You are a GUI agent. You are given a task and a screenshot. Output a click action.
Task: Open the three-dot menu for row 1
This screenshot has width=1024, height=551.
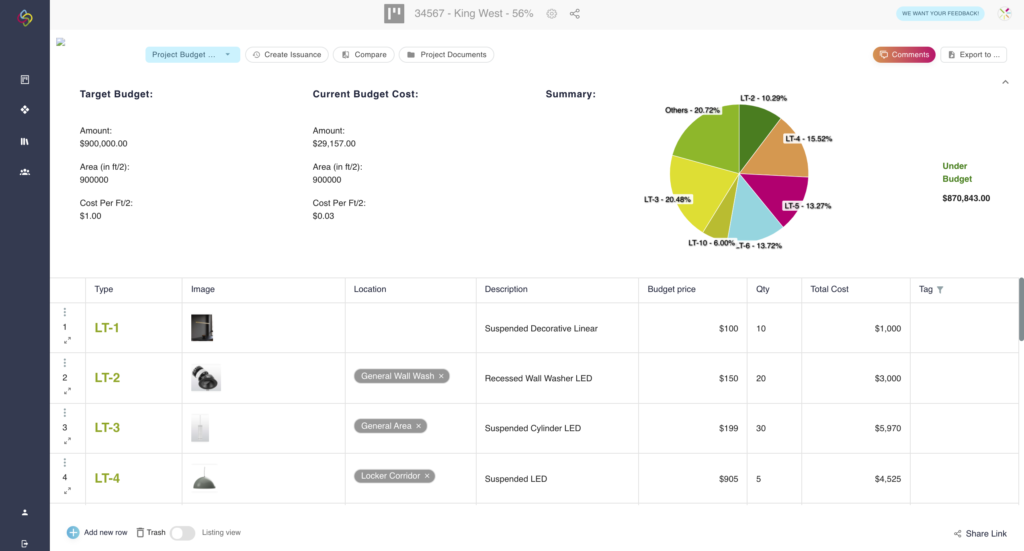(65, 313)
